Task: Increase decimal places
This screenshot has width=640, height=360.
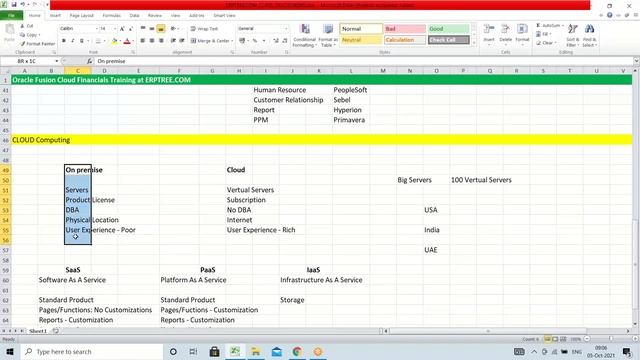Action: [x=276, y=41]
